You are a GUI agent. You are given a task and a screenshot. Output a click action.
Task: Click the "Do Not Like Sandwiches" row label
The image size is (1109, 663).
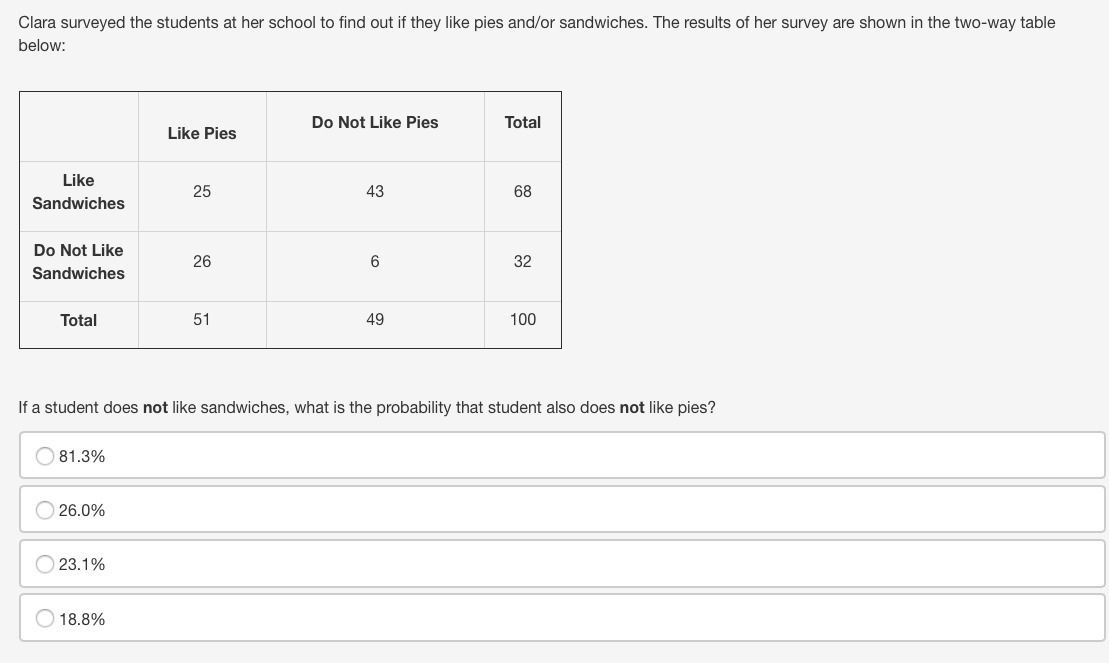click(78, 262)
